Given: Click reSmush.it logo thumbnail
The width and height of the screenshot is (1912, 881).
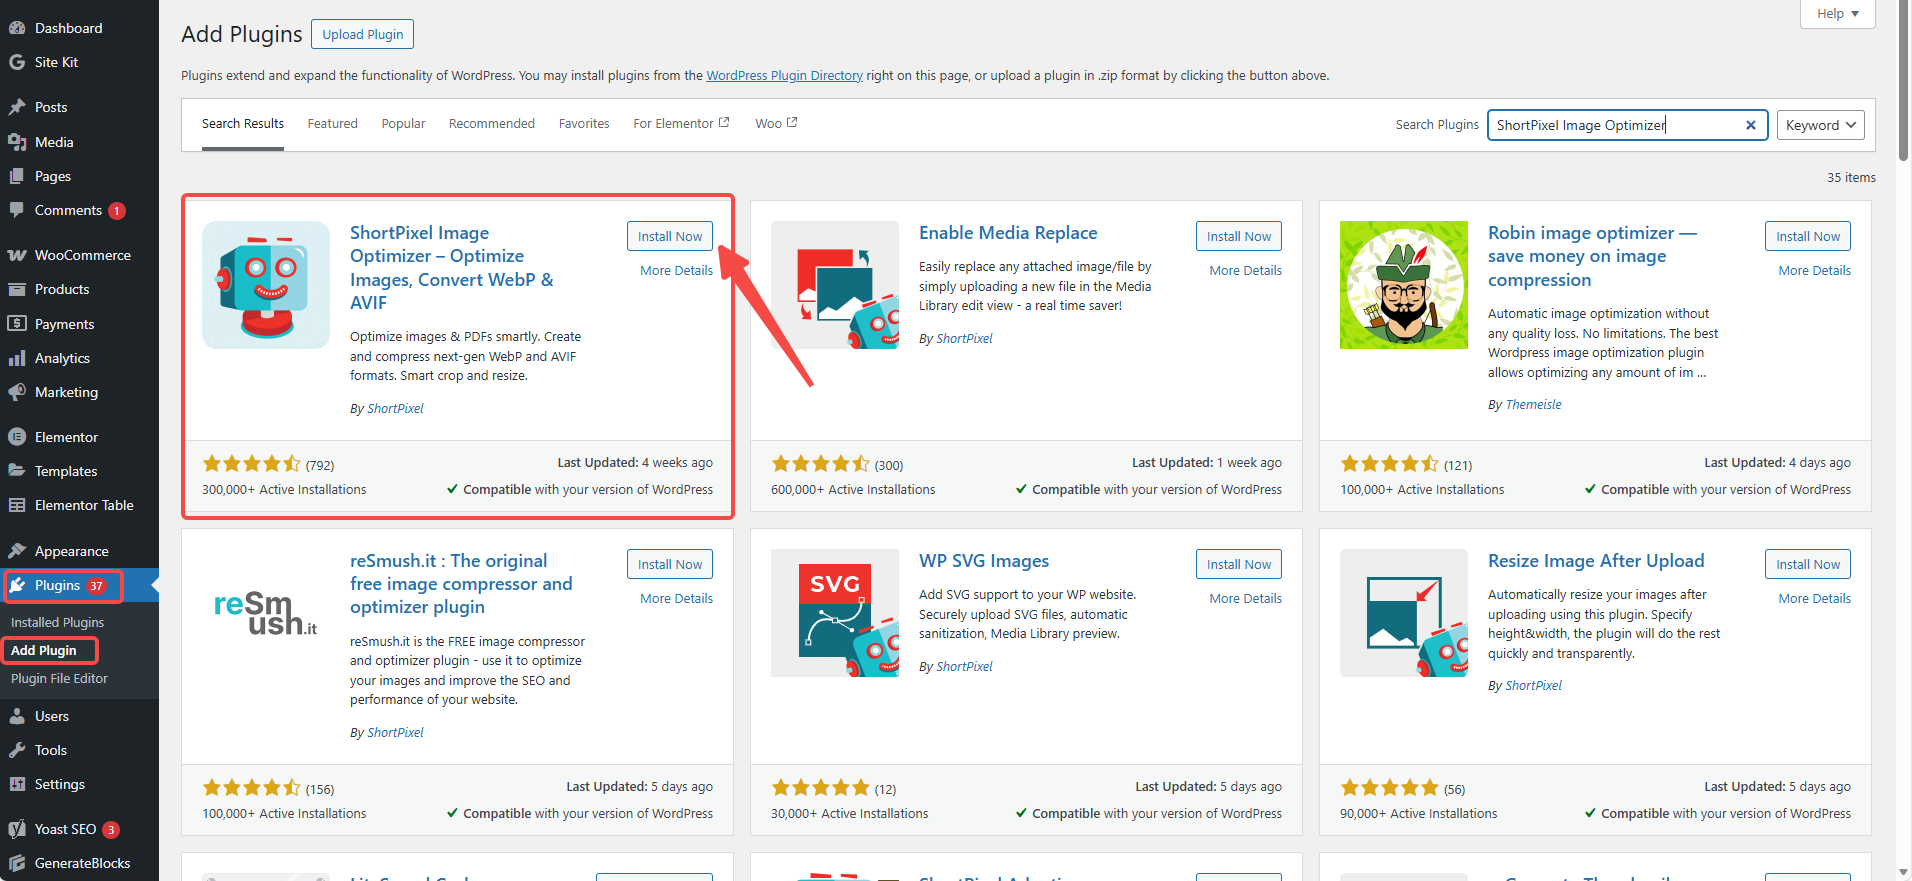Looking at the screenshot, I should (266, 613).
